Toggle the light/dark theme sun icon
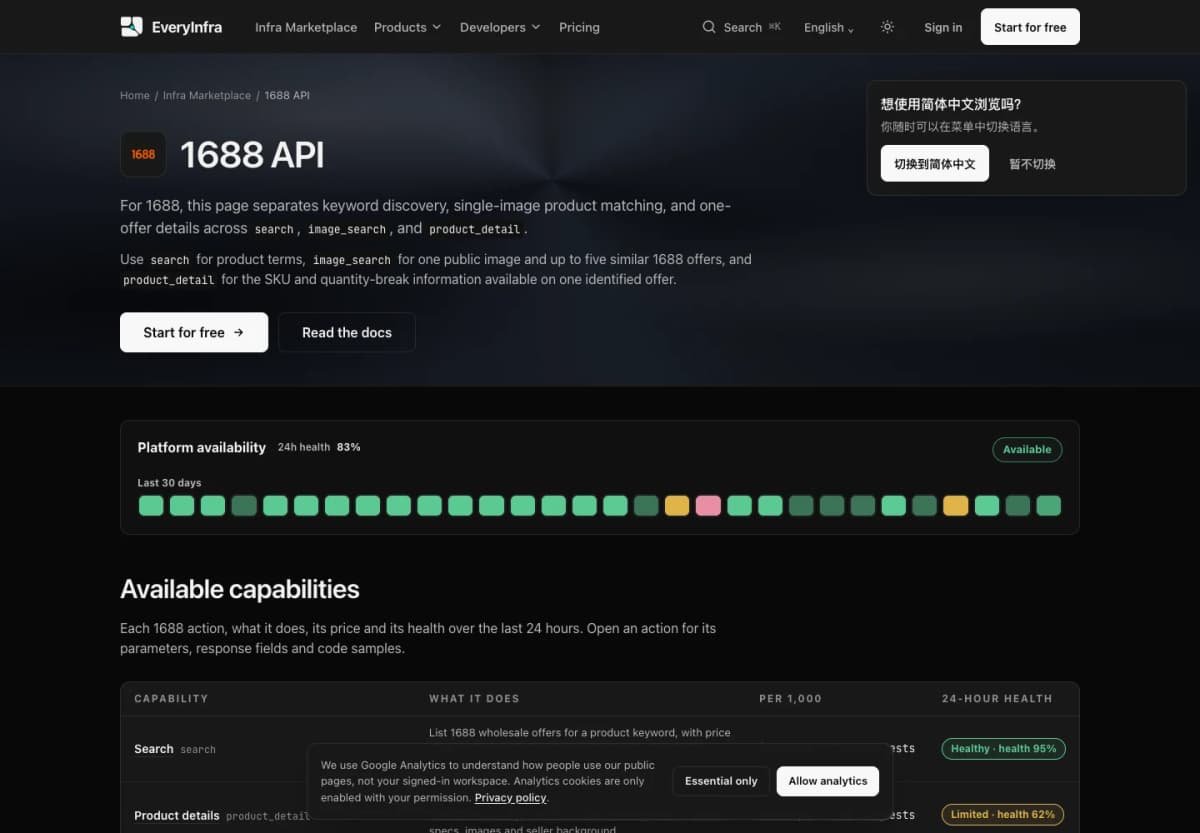Viewport: 1200px width, 833px height. (x=887, y=27)
